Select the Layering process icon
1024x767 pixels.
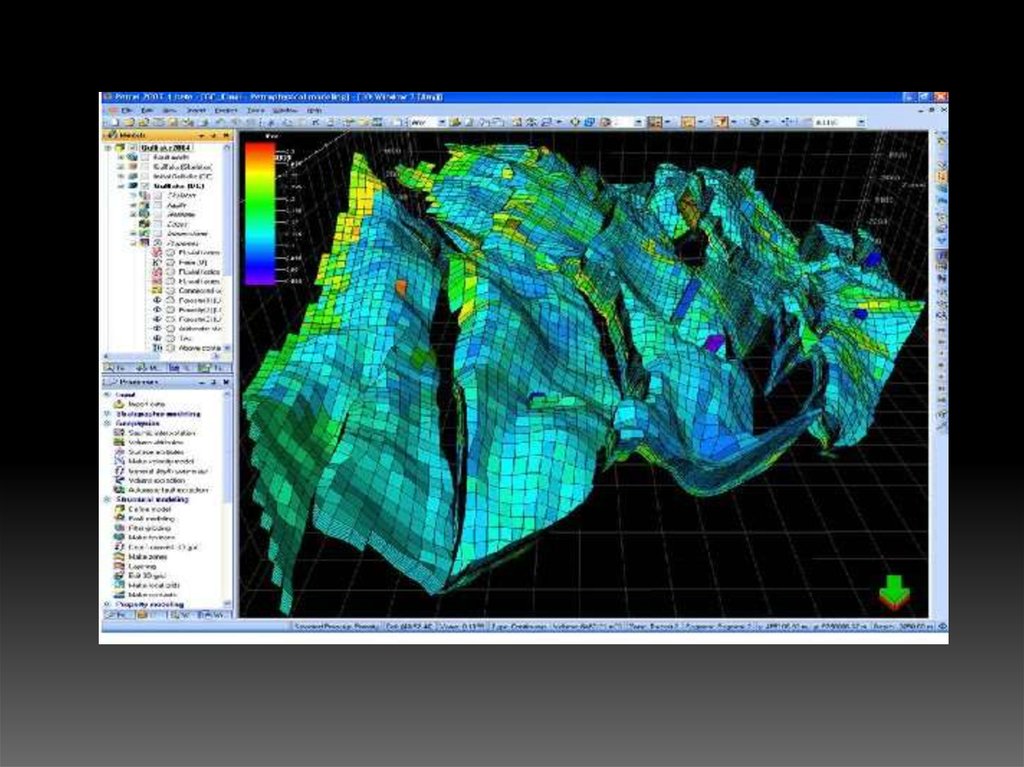119,566
